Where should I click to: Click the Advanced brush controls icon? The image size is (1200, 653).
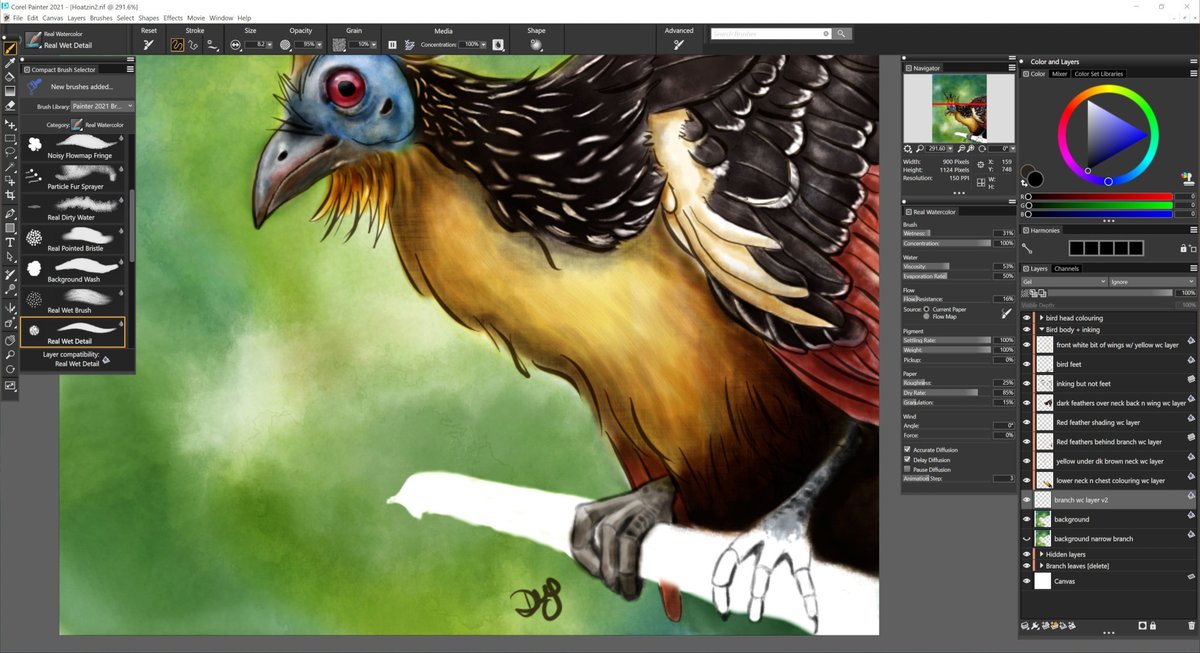pos(679,44)
